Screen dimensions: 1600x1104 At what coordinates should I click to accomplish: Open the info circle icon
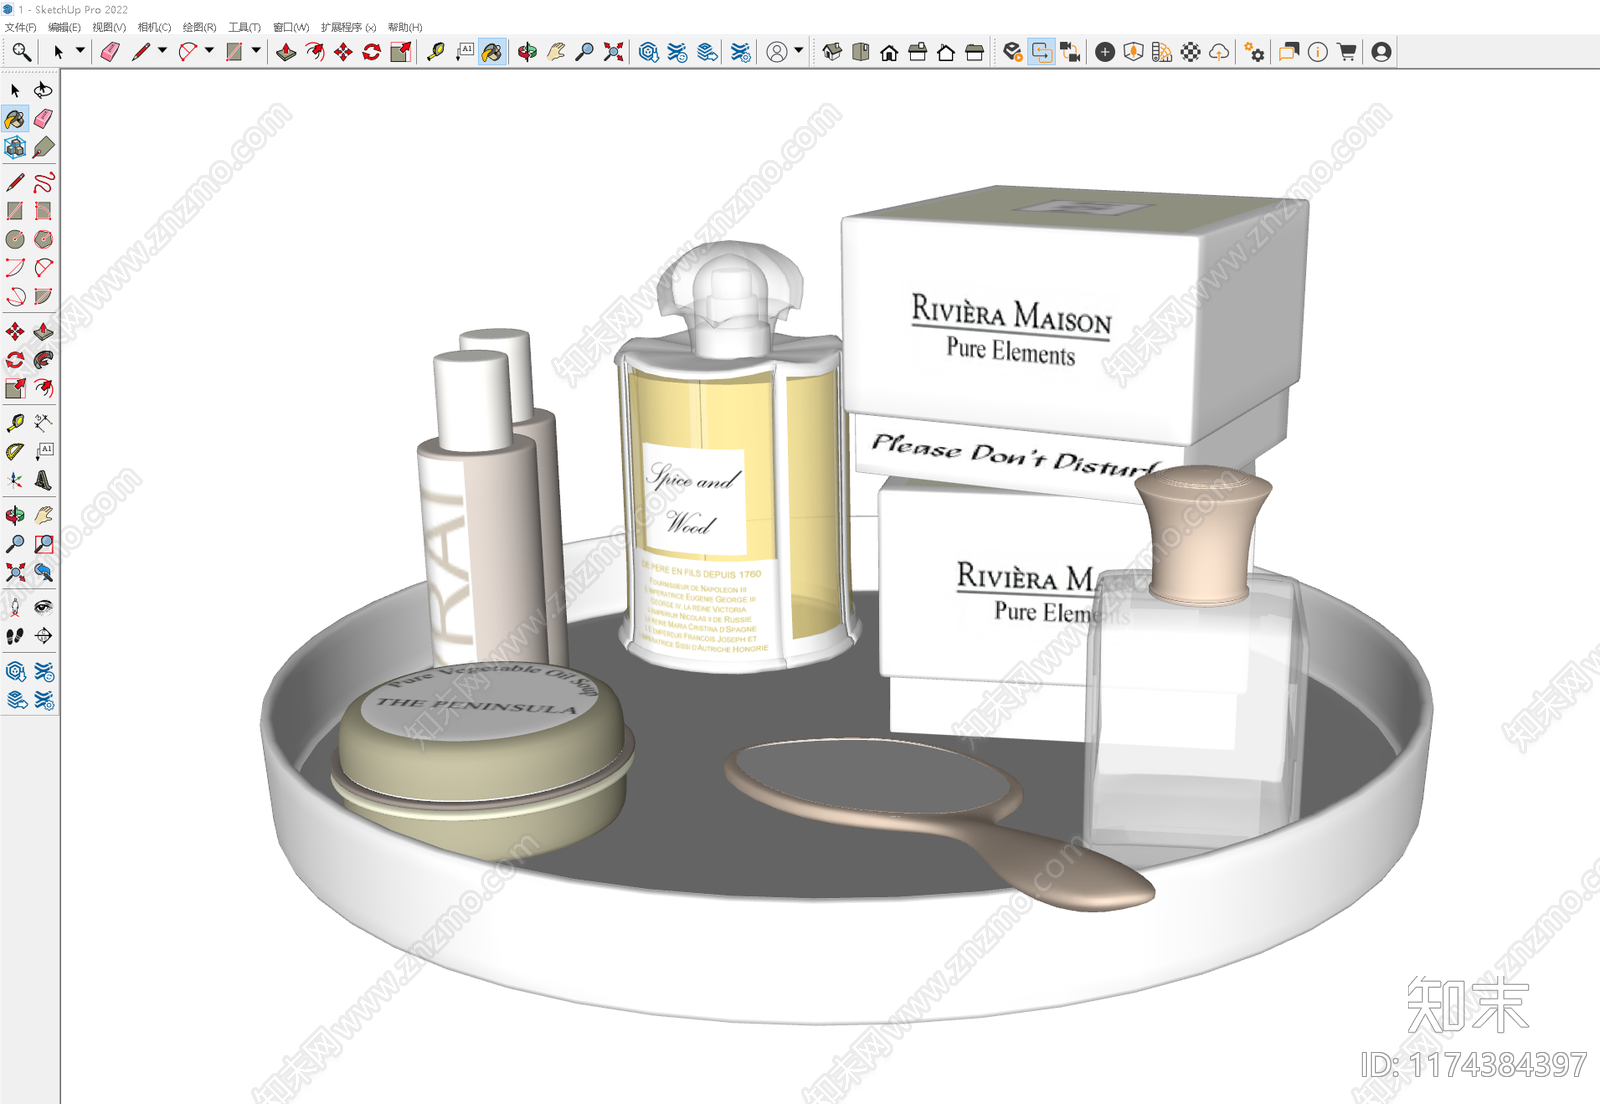[1318, 52]
